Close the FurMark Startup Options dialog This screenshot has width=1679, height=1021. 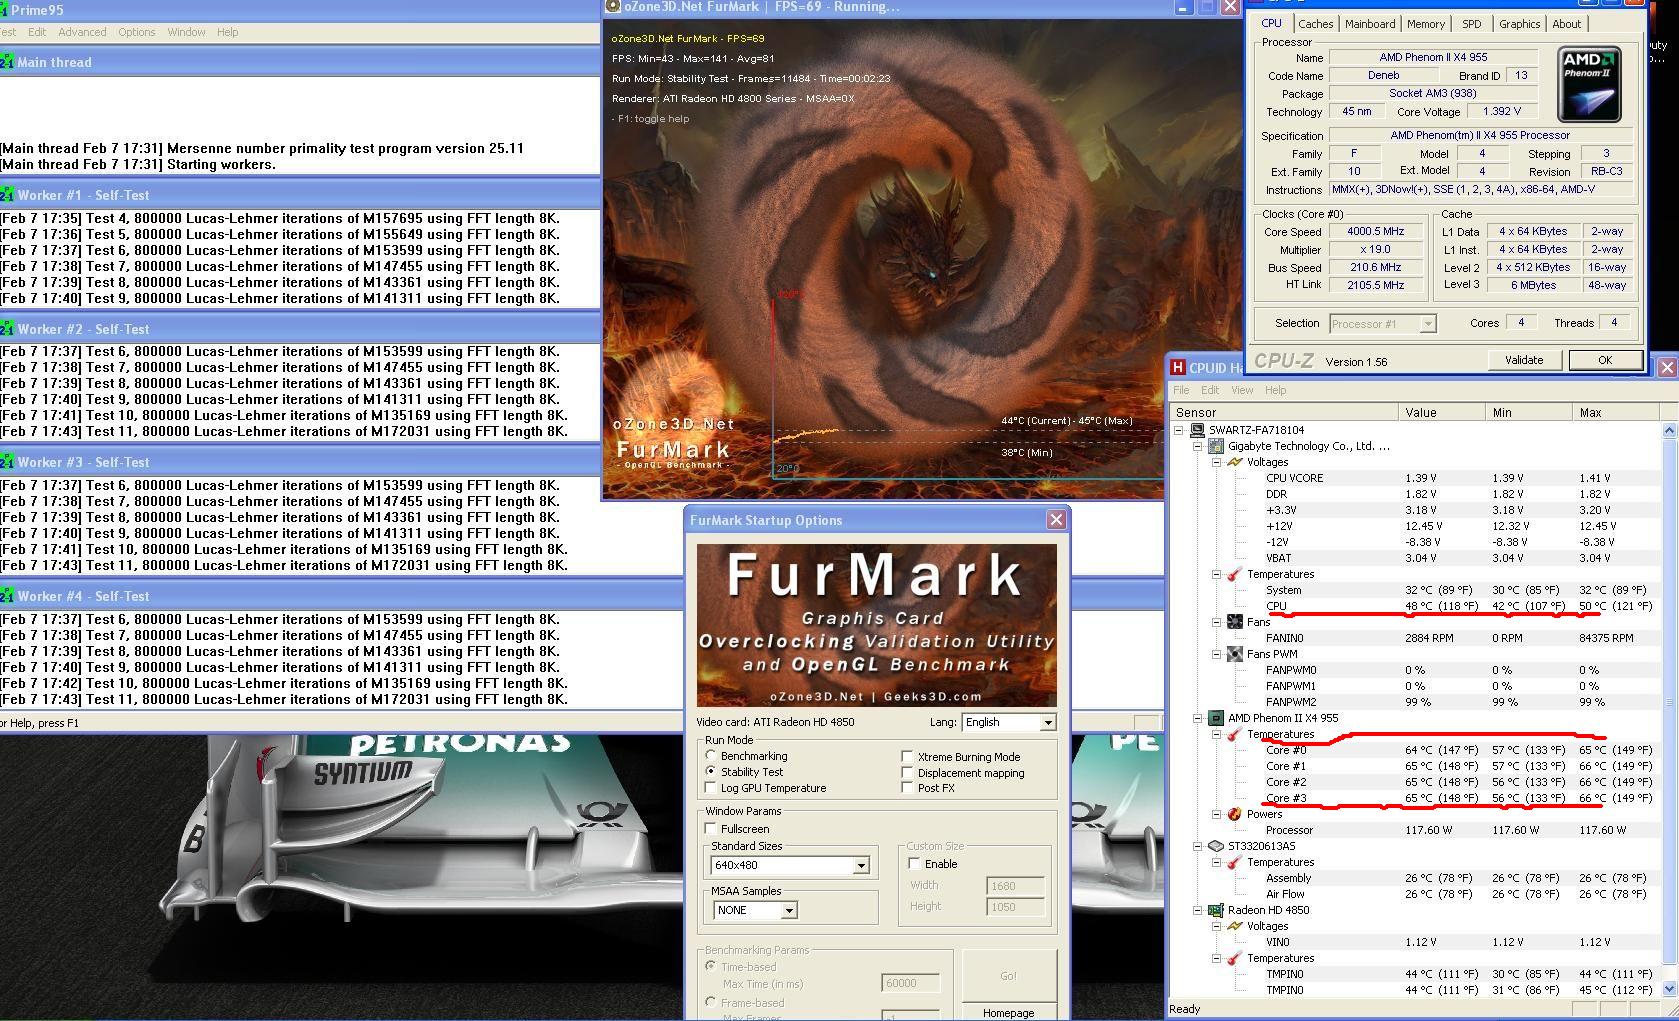[x=1056, y=520]
